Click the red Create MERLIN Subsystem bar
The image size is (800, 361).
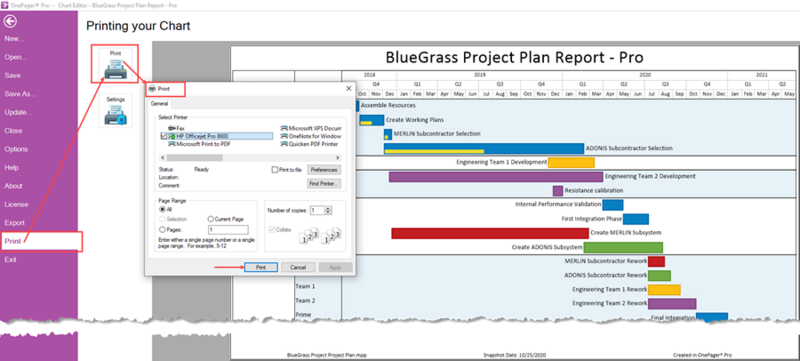[x=490, y=233]
